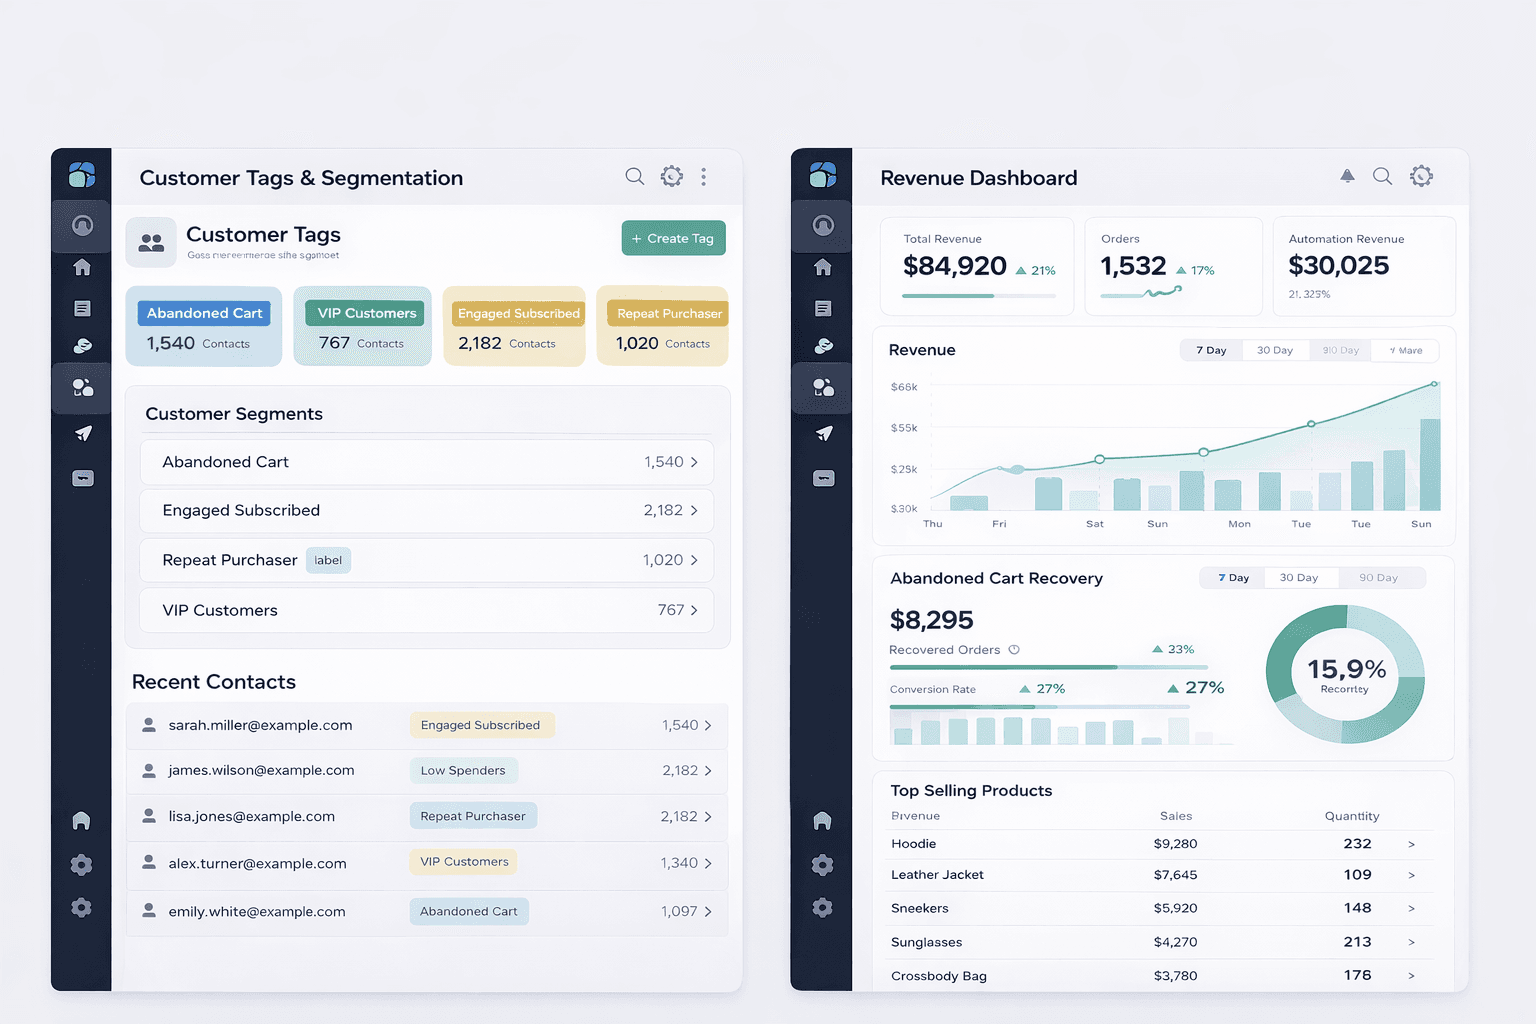This screenshot has height=1024, width=1536.
Task: Select the Low Spenders tag on james.wilson
Action: click(x=463, y=770)
